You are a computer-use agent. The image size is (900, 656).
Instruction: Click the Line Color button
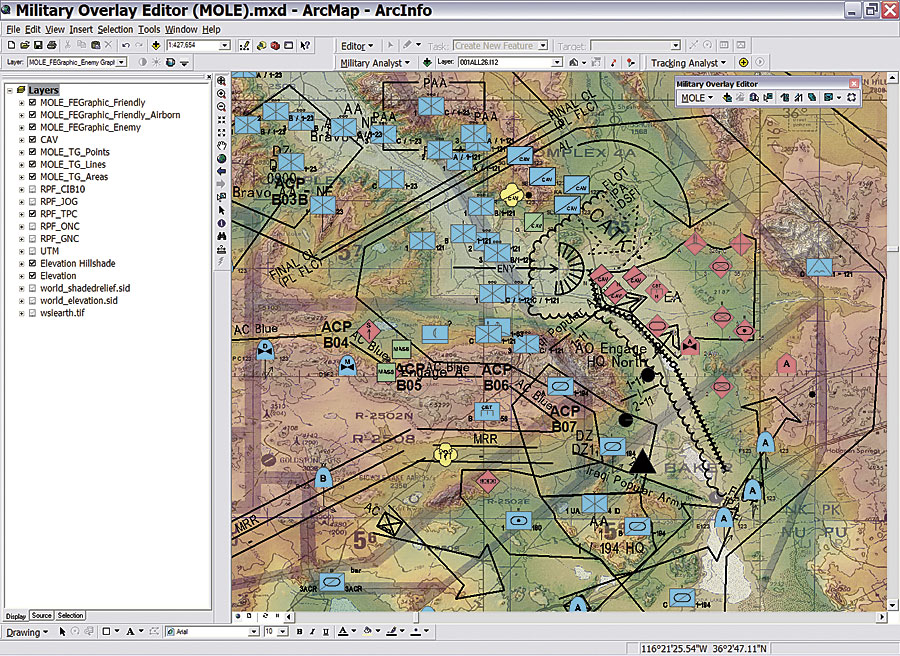tap(391, 632)
